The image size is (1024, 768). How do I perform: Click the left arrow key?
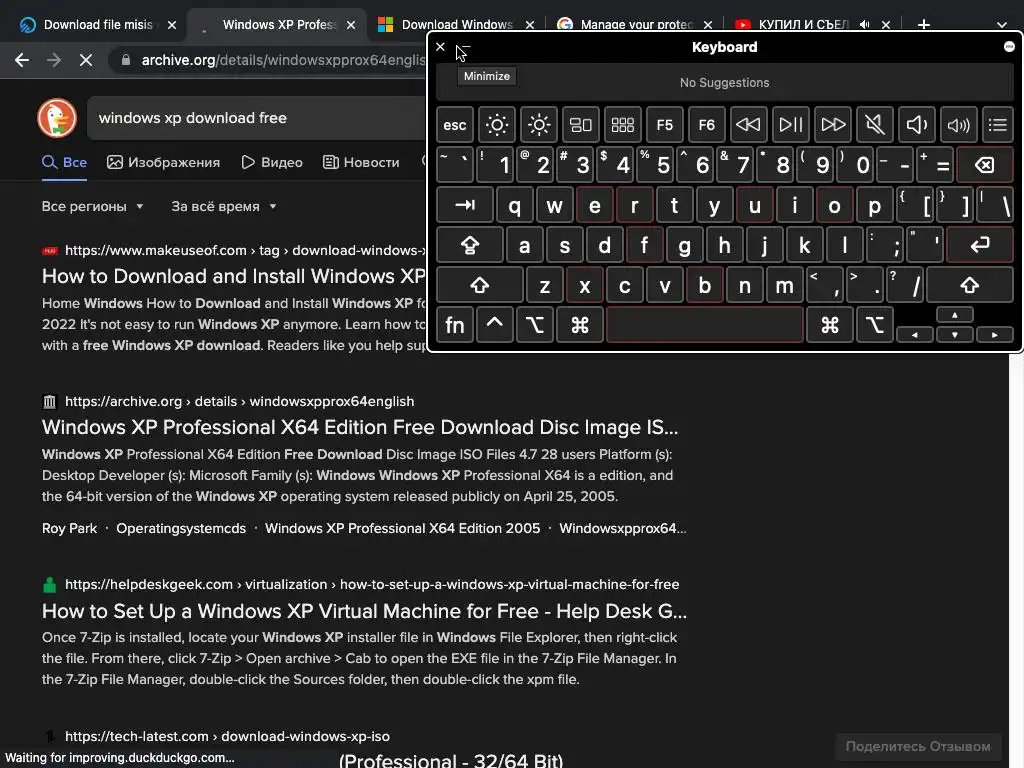[914, 334]
